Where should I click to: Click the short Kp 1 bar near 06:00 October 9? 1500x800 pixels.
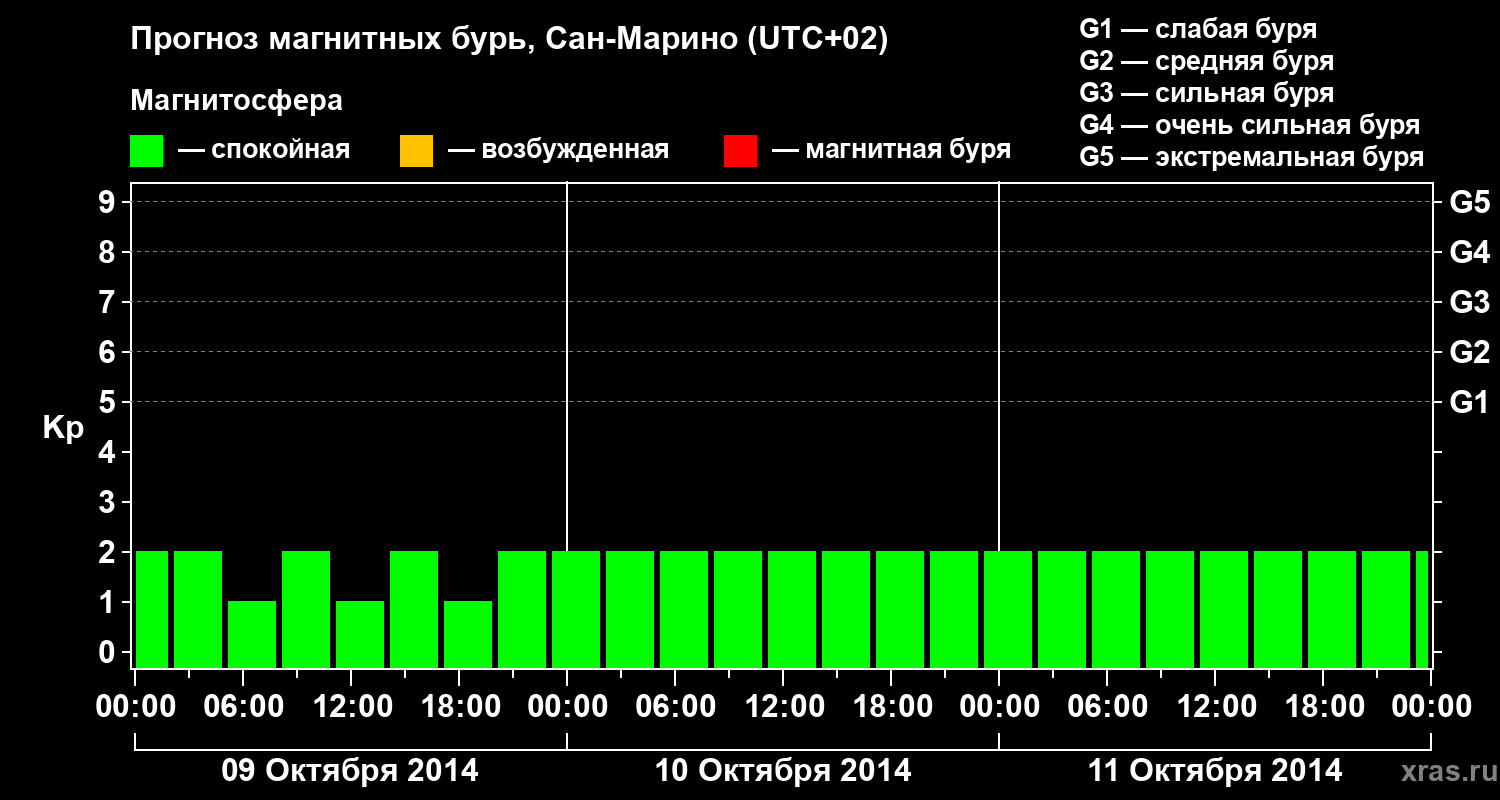(x=252, y=634)
